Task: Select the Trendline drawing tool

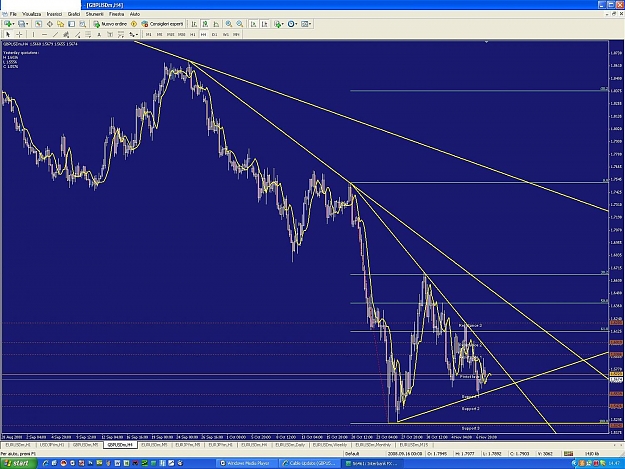Action: point(55,35)
